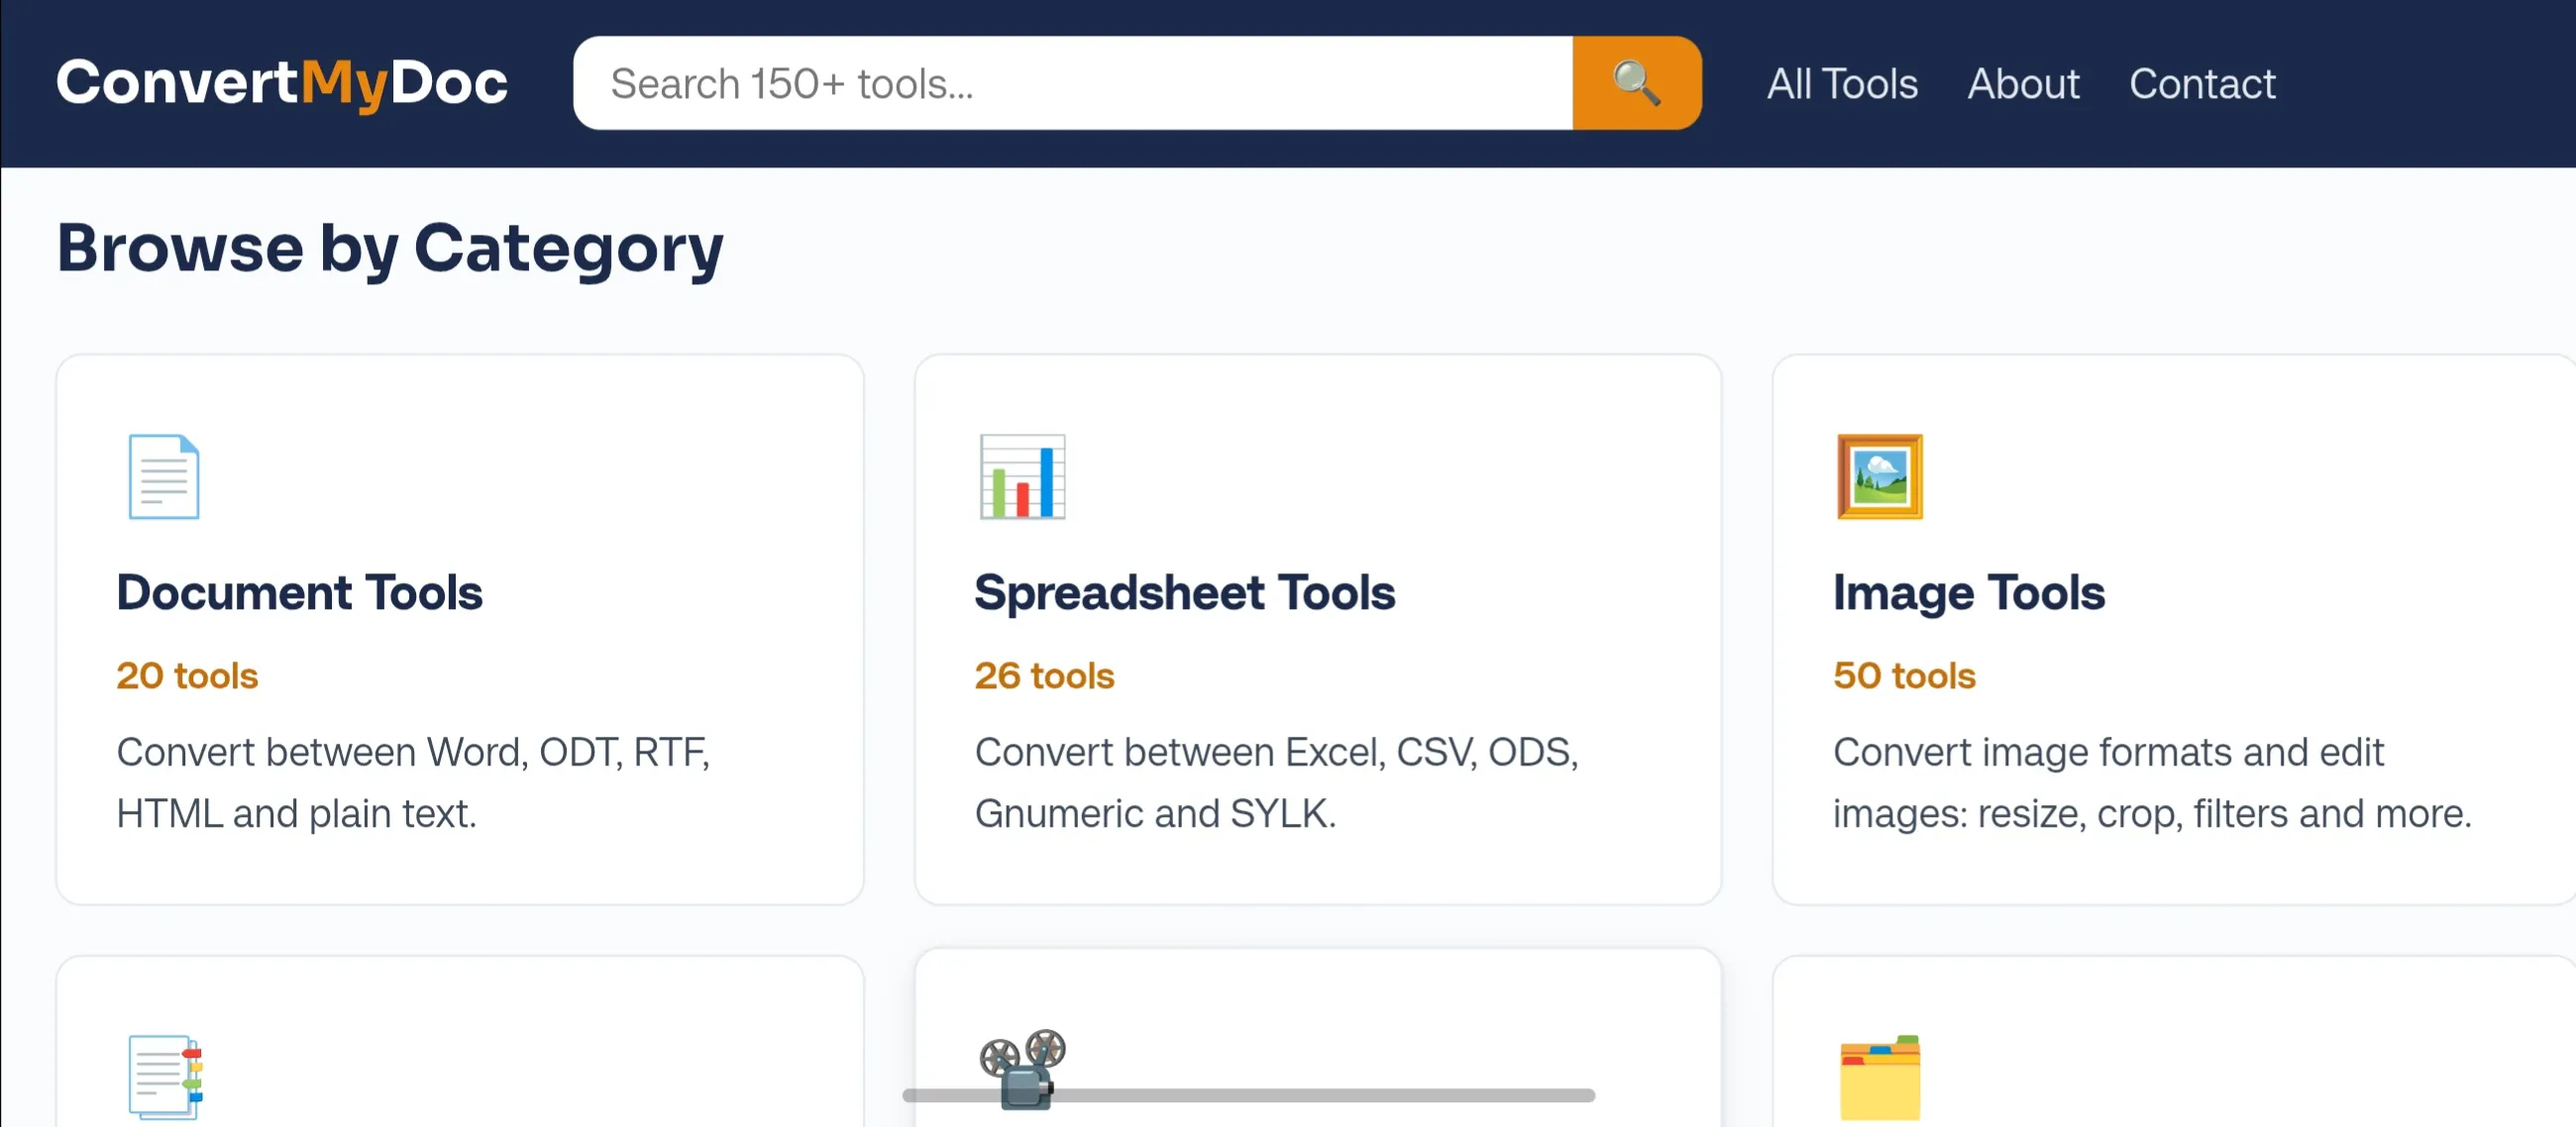Screen dimensions: 2576x1127
Task: Click the ConvertMyDoc logo
Action: 282,83
